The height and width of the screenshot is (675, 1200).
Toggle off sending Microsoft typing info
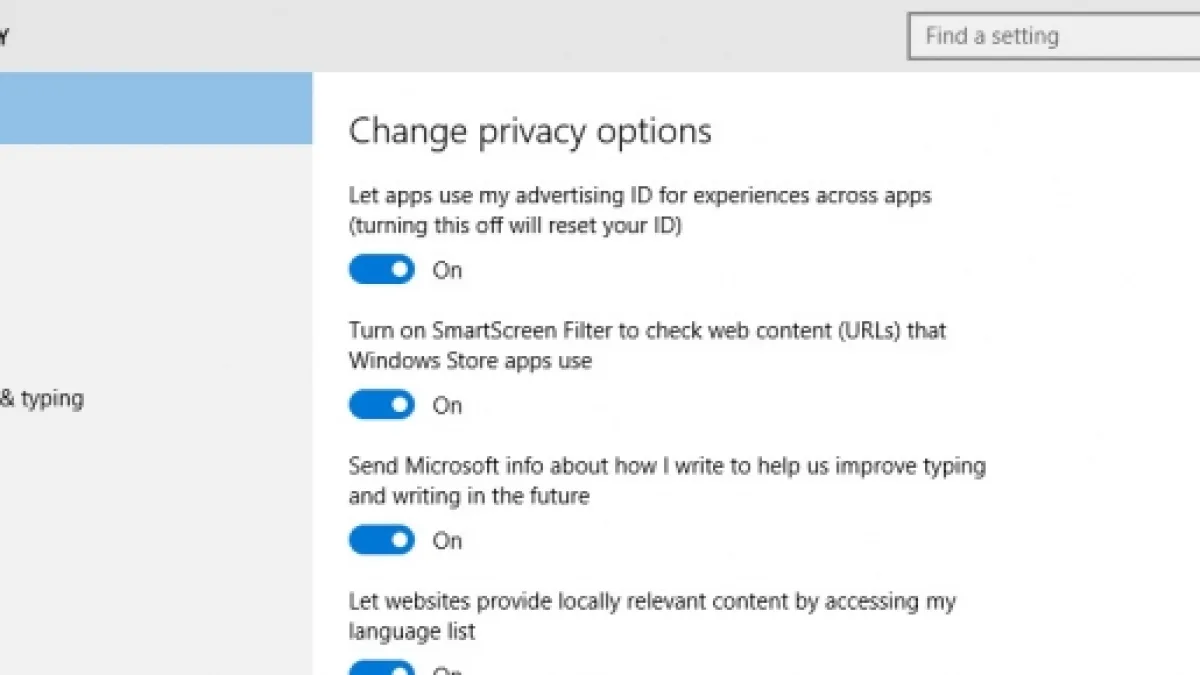pos(381,540)
